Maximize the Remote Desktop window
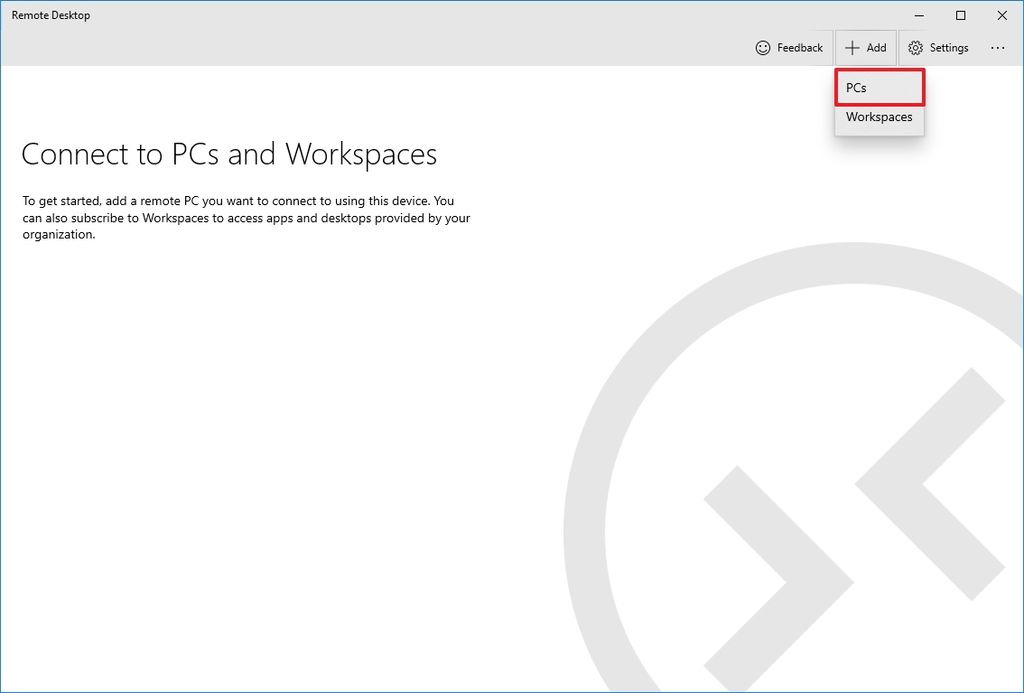The height and width of the screenshot is (693, 1024). tap(959, 15)
